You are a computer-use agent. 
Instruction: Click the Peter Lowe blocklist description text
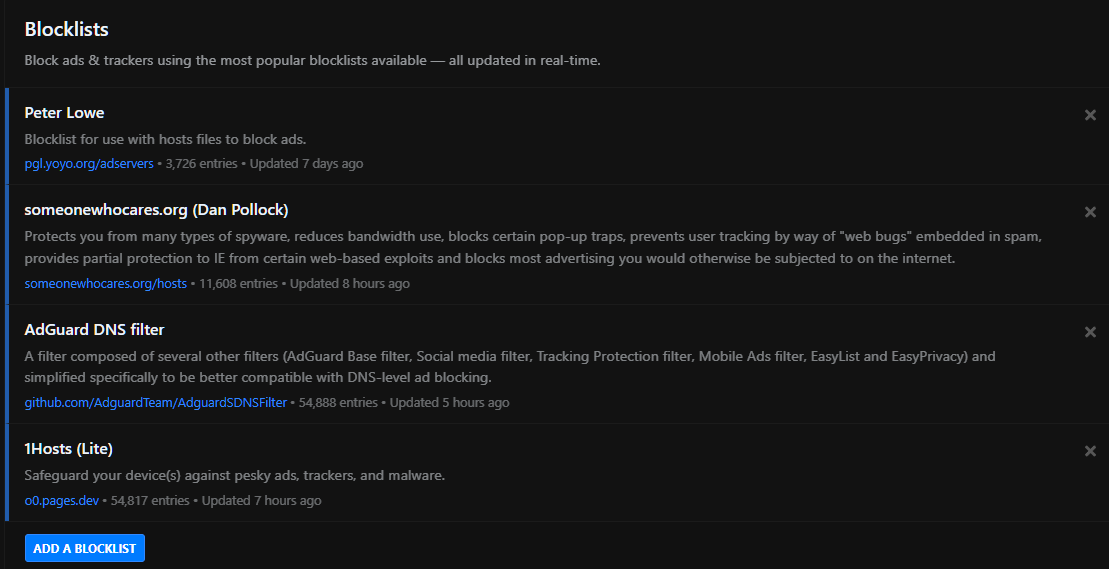(x=165, y=139)
